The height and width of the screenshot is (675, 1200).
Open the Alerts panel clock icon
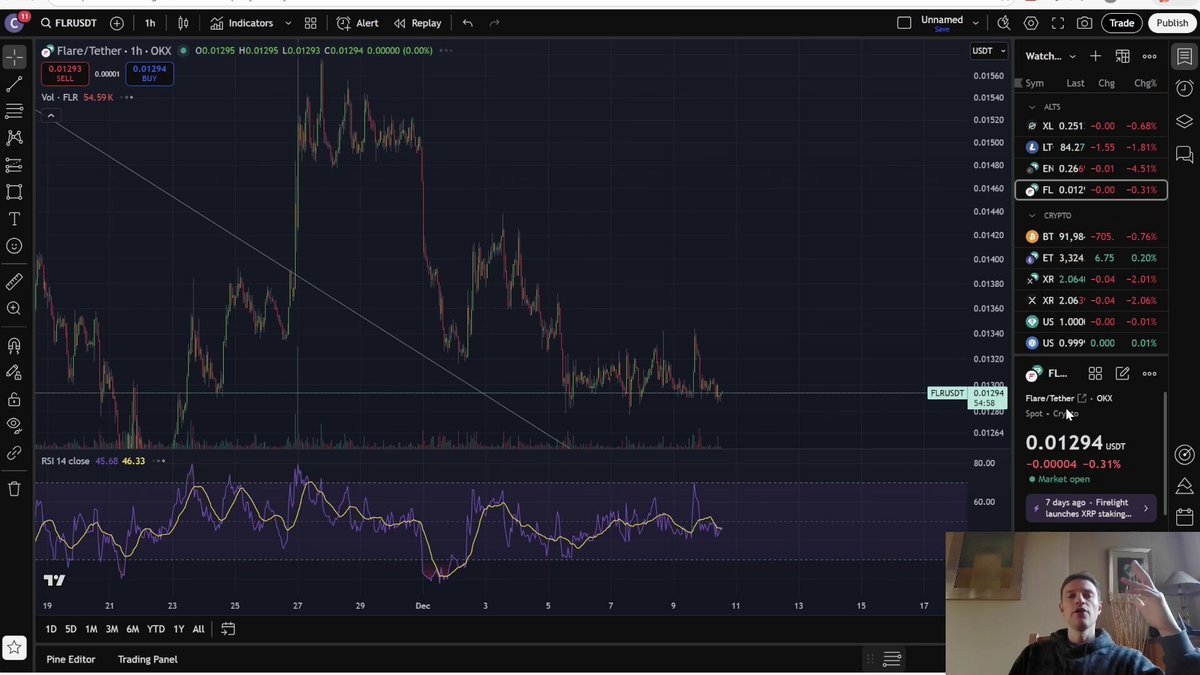(x=1184, y=89)
